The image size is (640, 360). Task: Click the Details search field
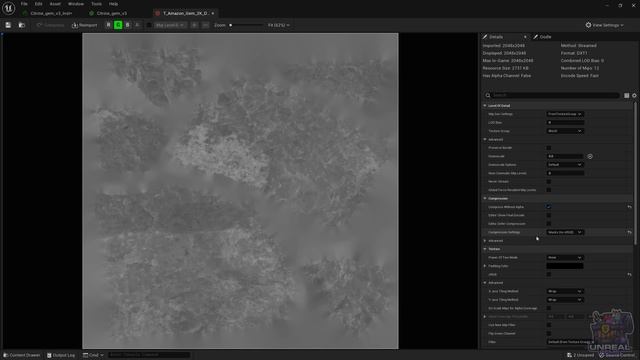(x=552, y=95)
